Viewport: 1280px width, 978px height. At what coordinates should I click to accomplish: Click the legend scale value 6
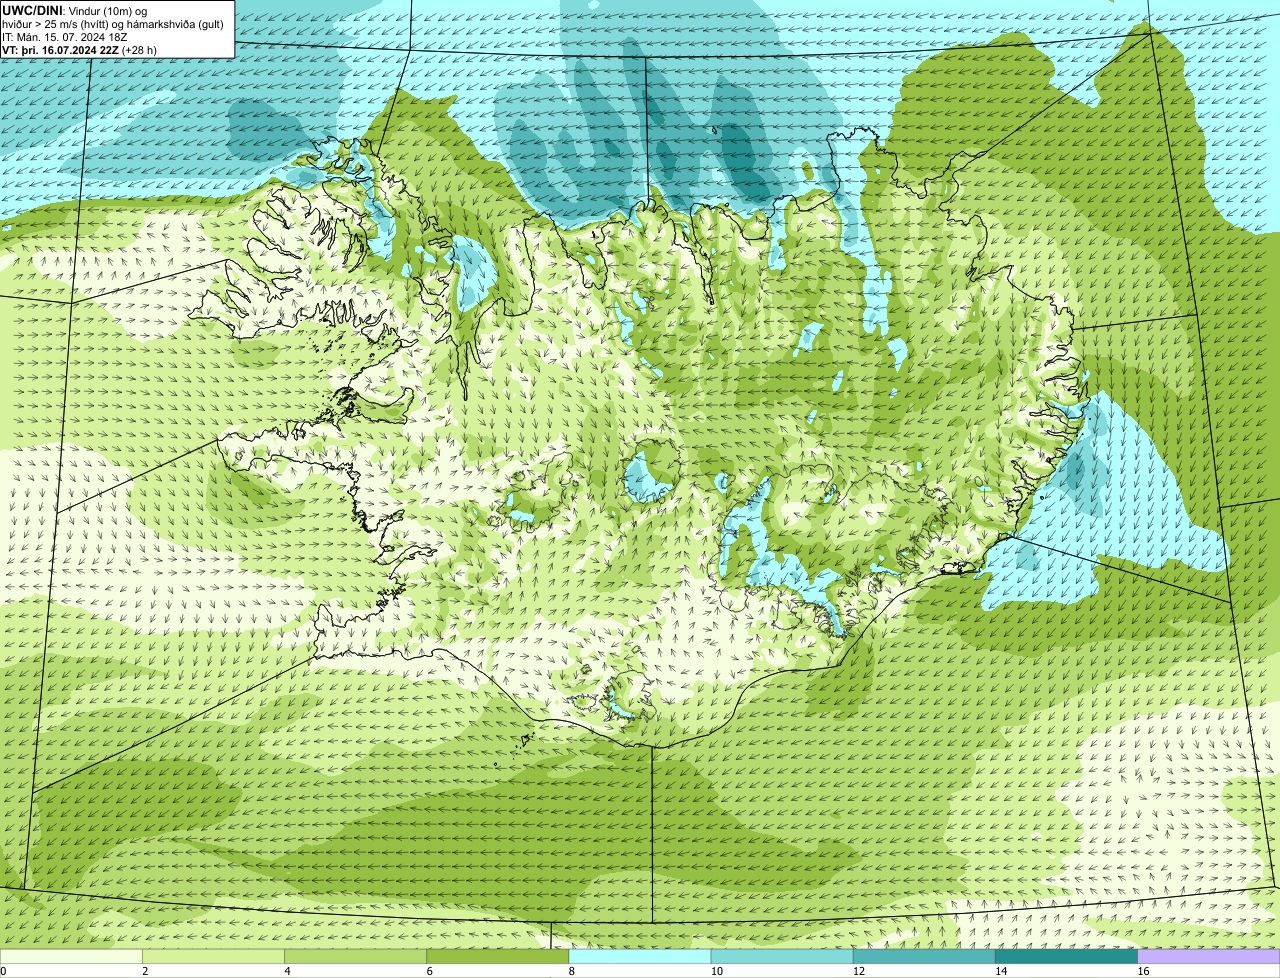[x=429, y=971]
